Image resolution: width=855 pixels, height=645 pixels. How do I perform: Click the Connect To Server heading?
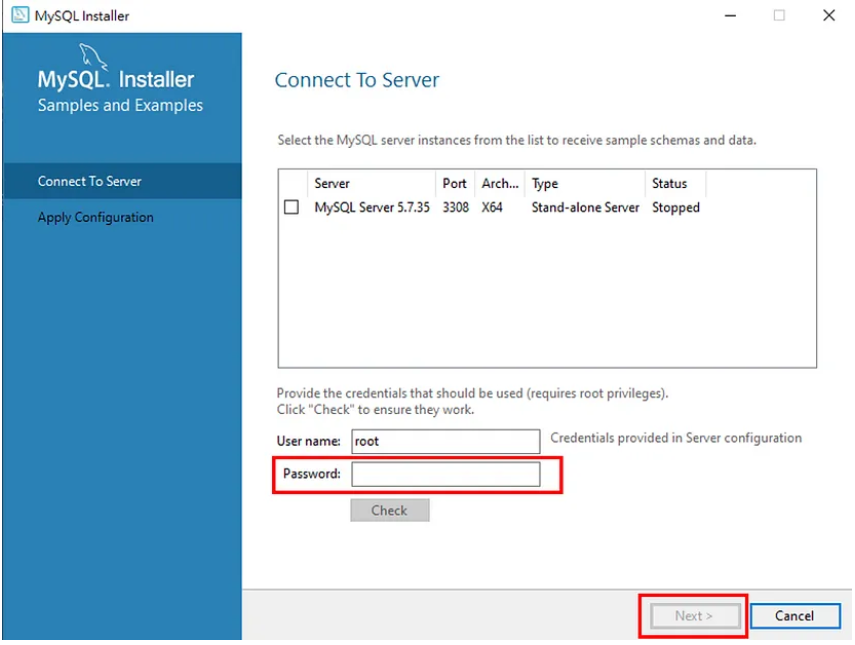click(357, 80)
